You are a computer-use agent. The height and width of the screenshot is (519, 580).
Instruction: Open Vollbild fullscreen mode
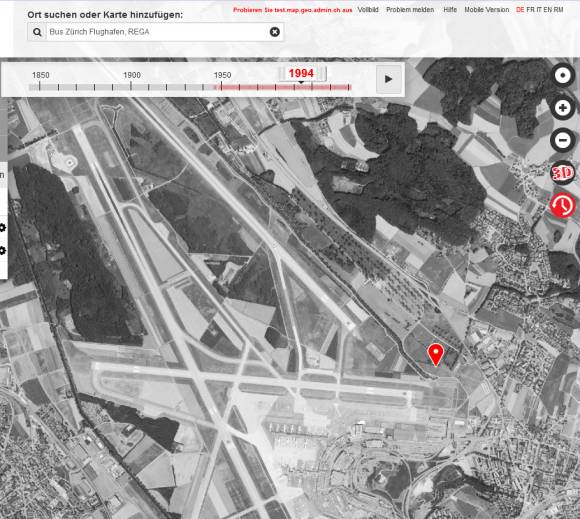point(368,10)
